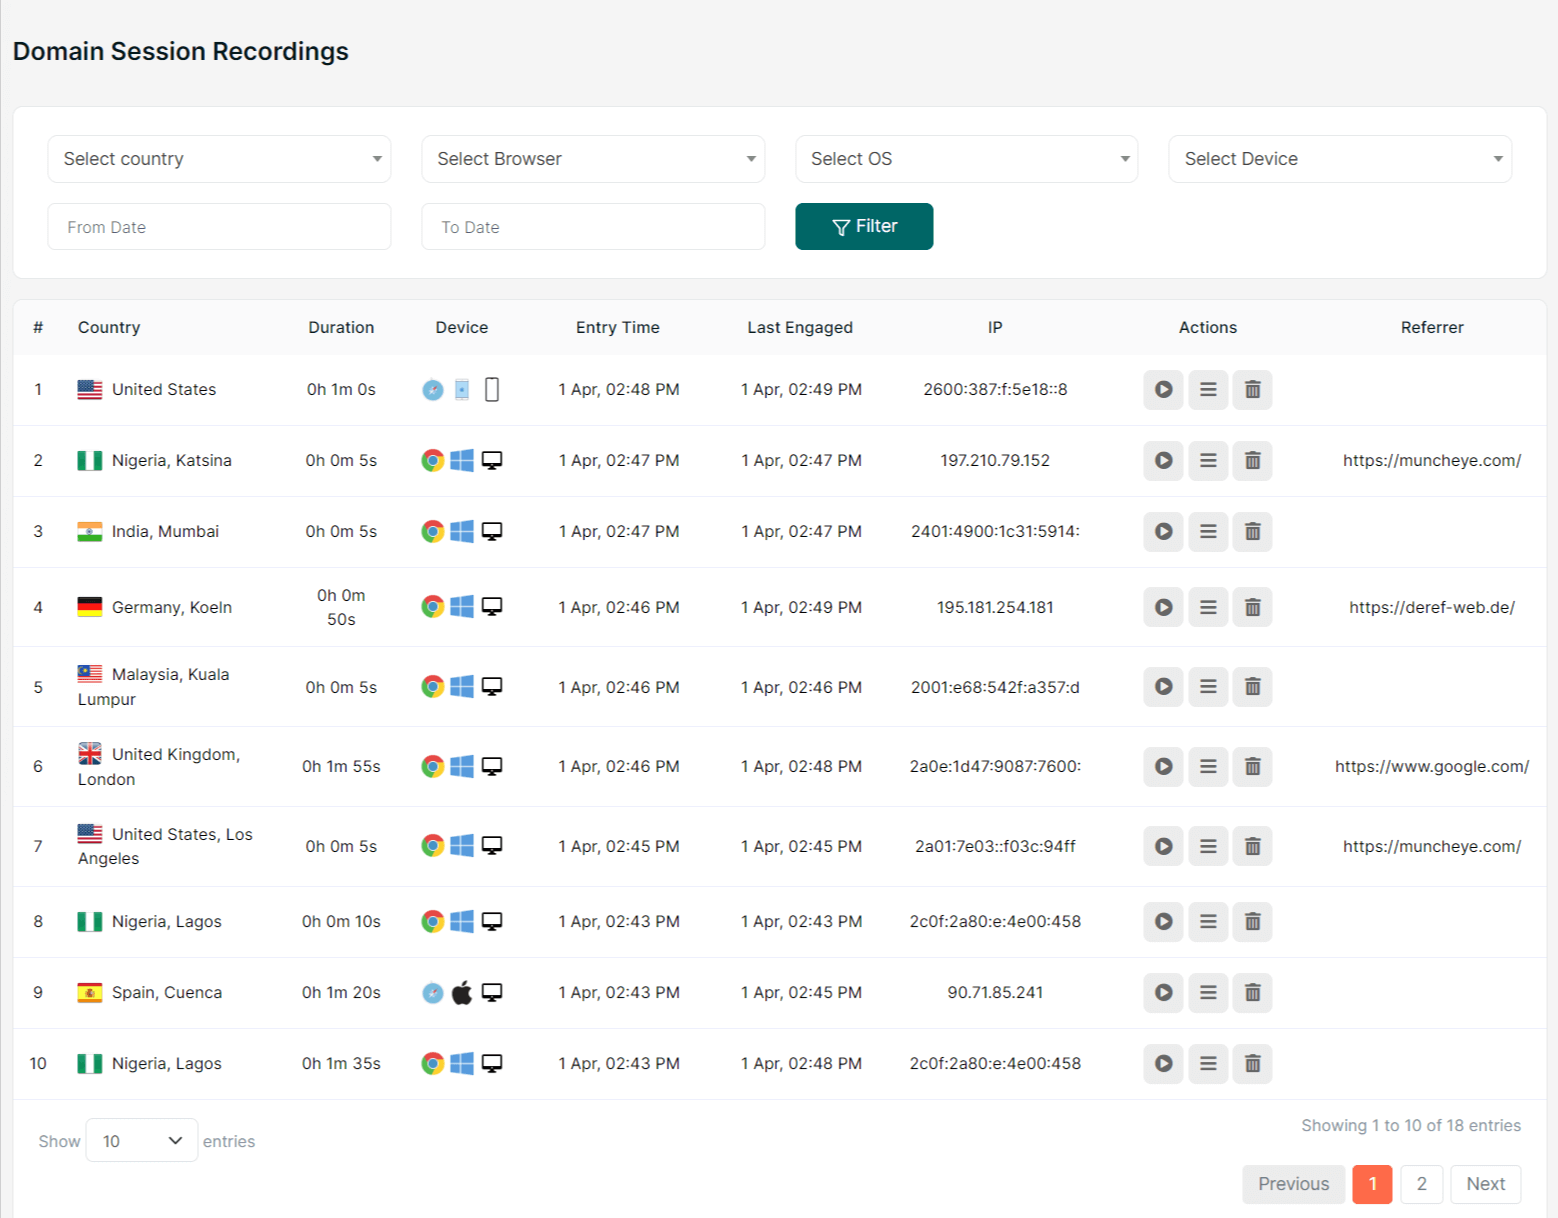Open the Select country dropdown
The image size is (1558, 1218).
click(219, 159)
